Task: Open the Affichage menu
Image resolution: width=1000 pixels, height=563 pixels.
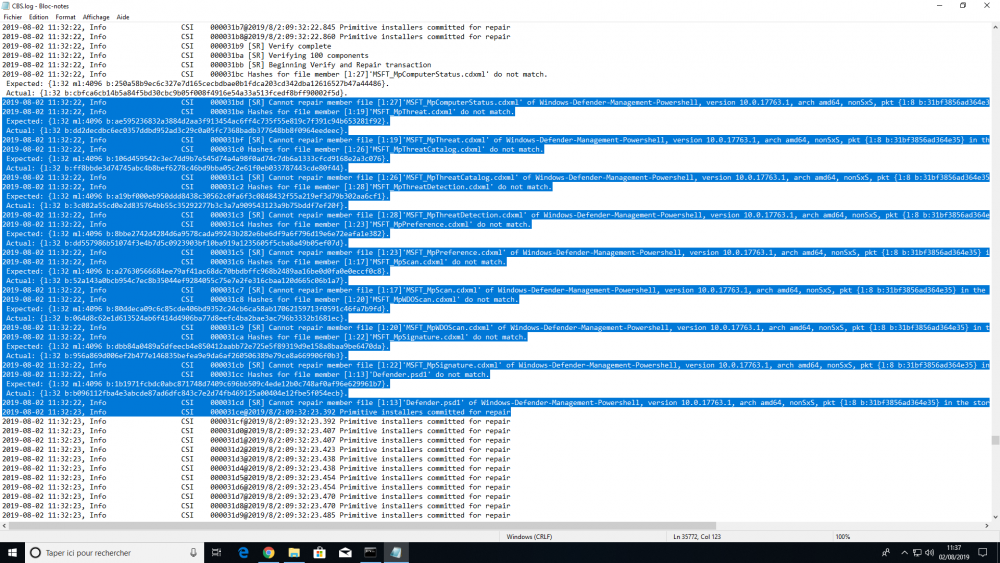Action: (x=96, y=17)
